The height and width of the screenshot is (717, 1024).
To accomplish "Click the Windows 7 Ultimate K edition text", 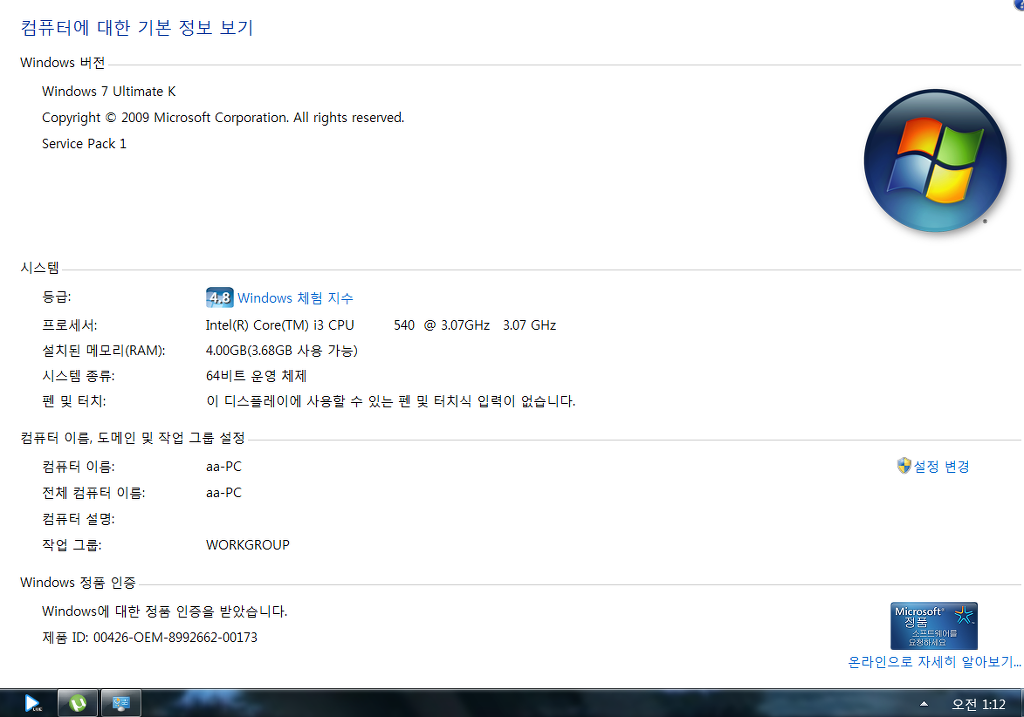I will pos(109,91).
